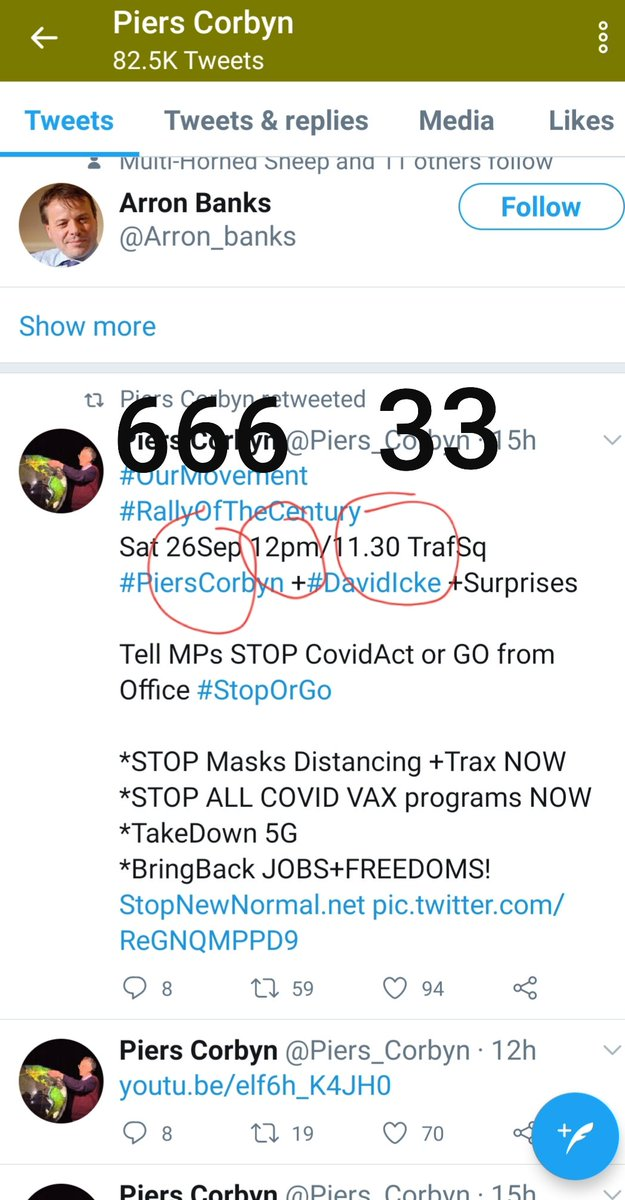Viewport: 625px width, 1200px height.
Task: Open the youtu.be/elf6h_K4JH0 link
Action: (x=255, y=1086)
